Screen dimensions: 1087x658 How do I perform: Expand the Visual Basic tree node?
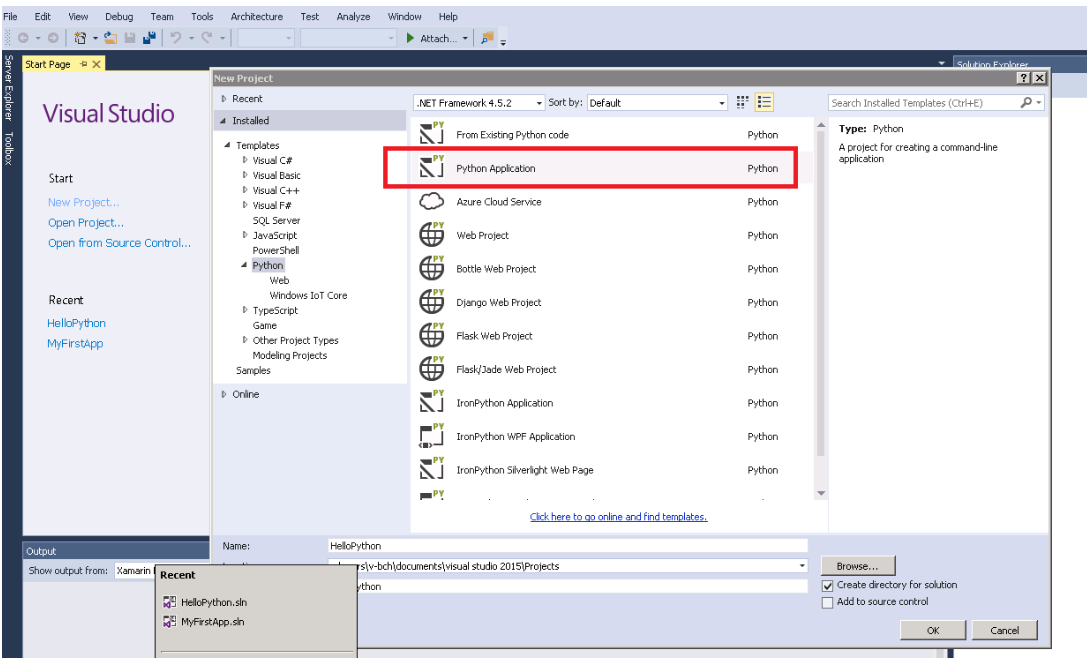pyautogui.click(x=245, y=175)
